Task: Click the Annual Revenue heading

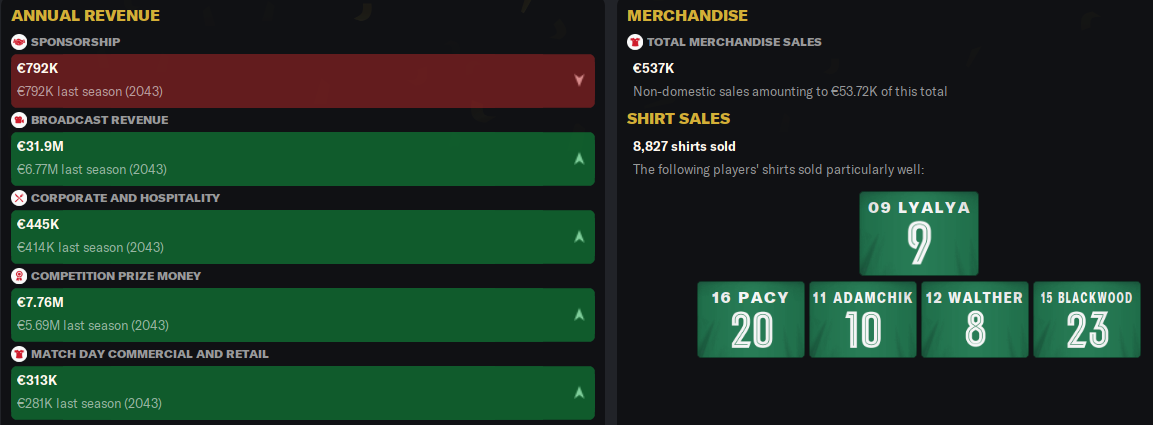Action: tap(78, 16)
